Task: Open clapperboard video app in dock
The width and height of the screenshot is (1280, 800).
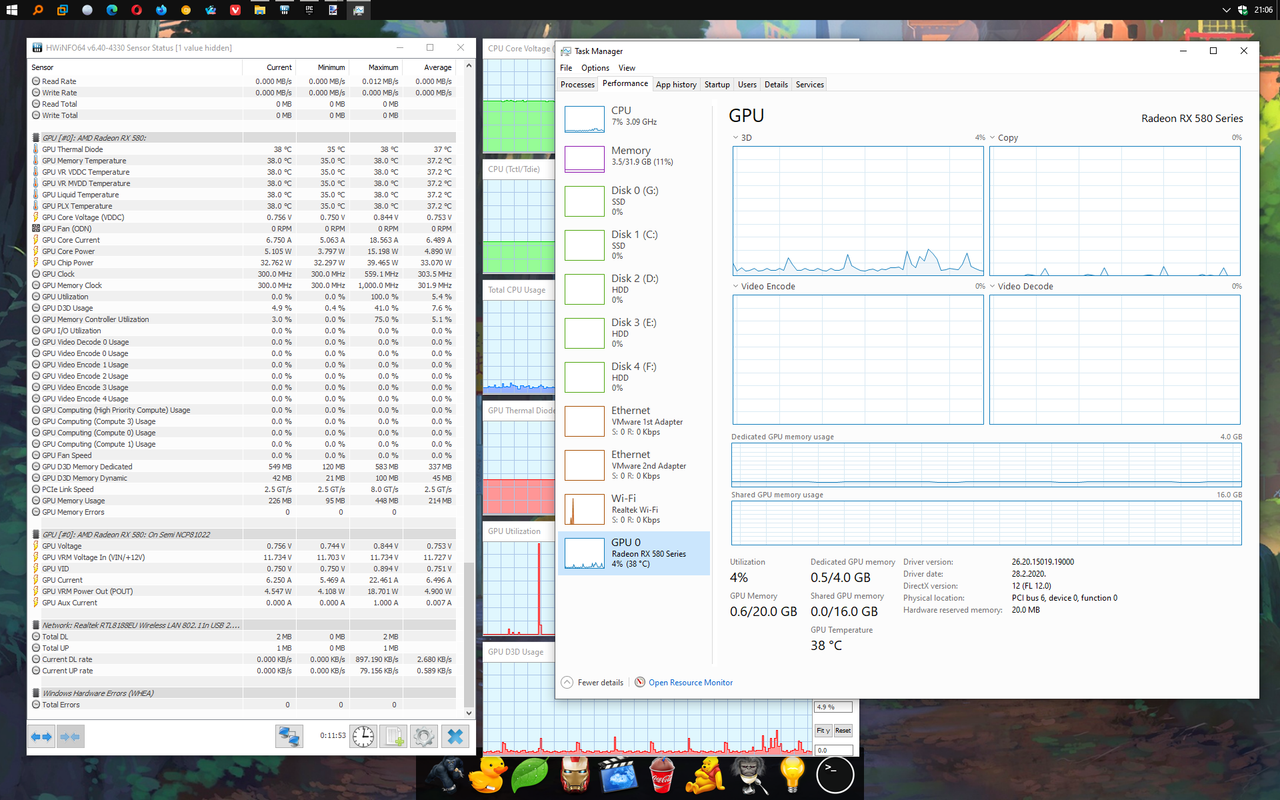Action: (618, 774)
